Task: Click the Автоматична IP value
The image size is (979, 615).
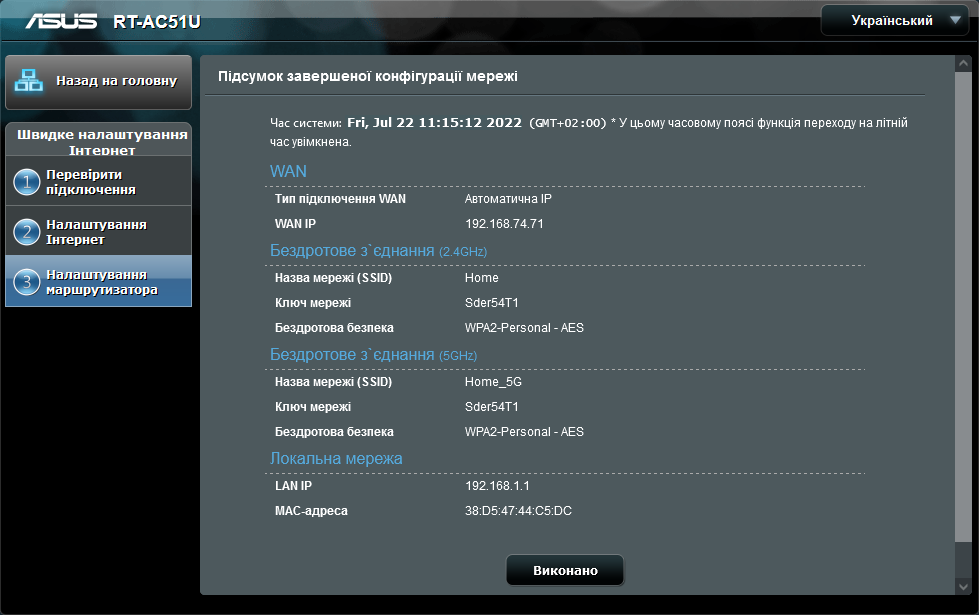Action: click(508, 199)
